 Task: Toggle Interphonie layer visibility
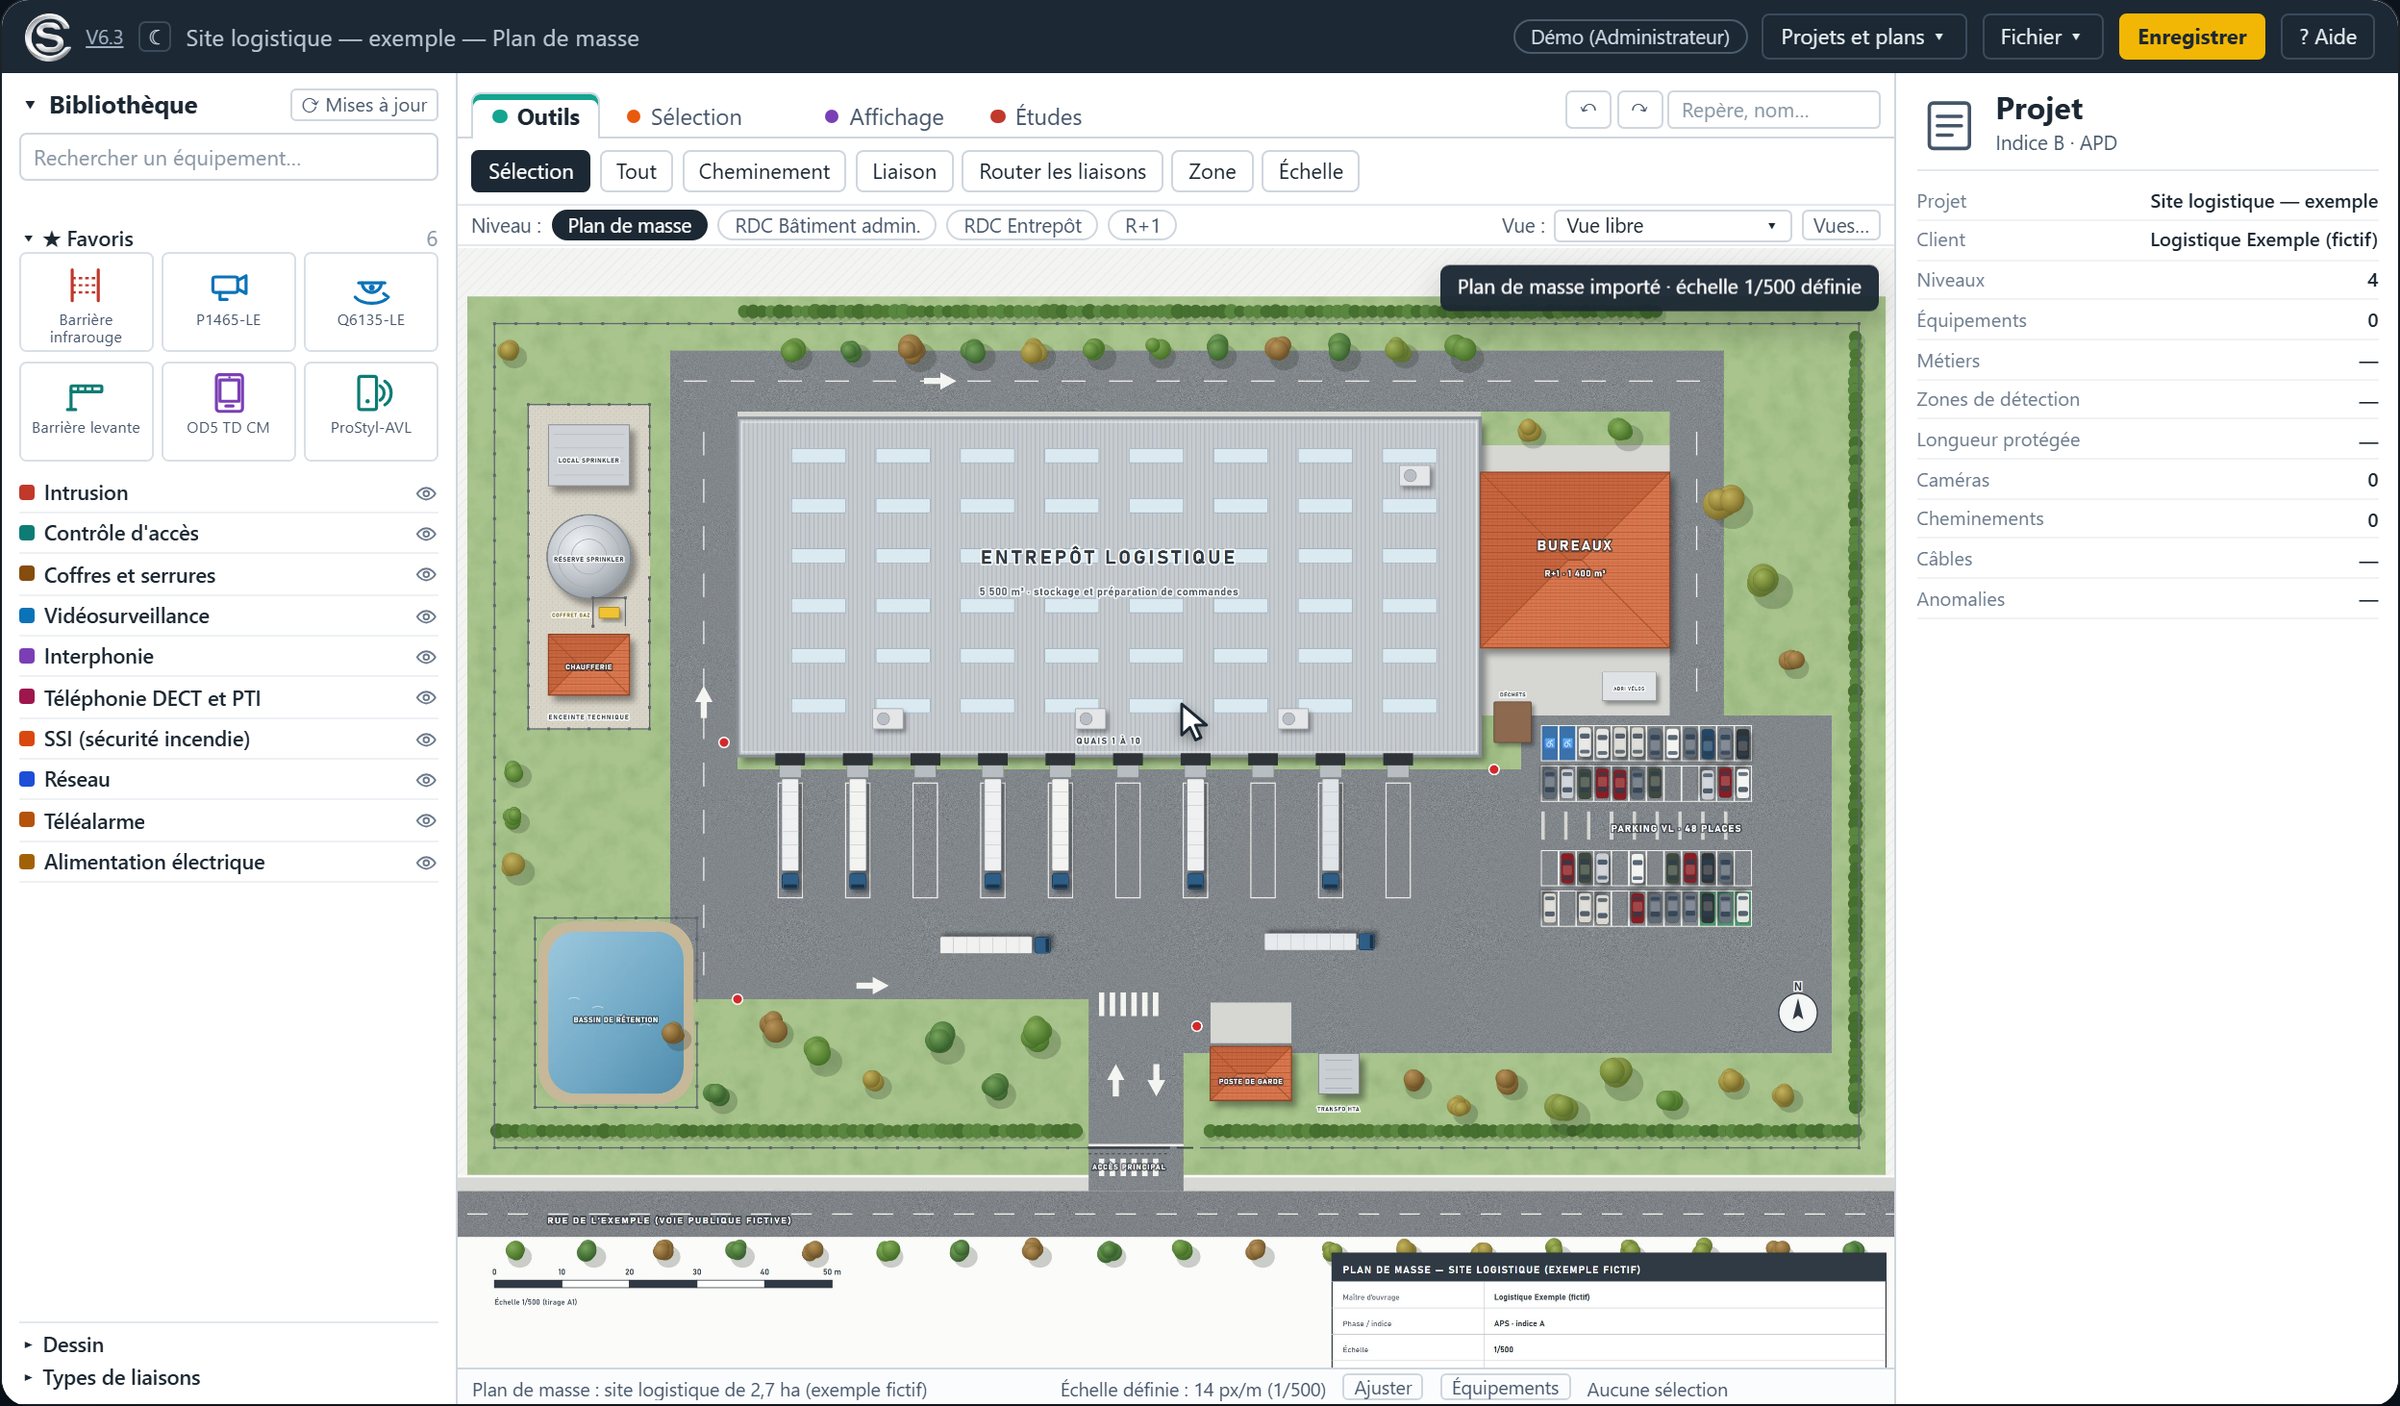[x=426, y=657]
